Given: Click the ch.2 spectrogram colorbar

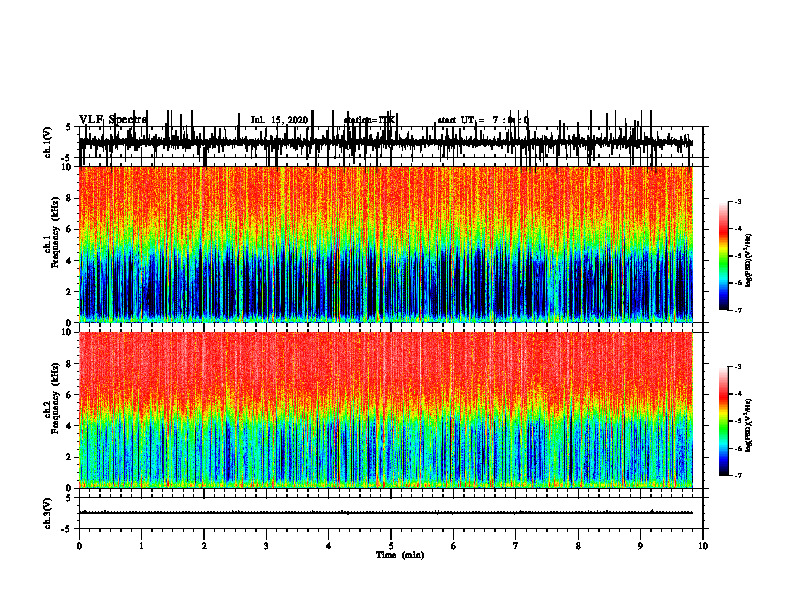Looking at the screenshot, I should 723,421.
